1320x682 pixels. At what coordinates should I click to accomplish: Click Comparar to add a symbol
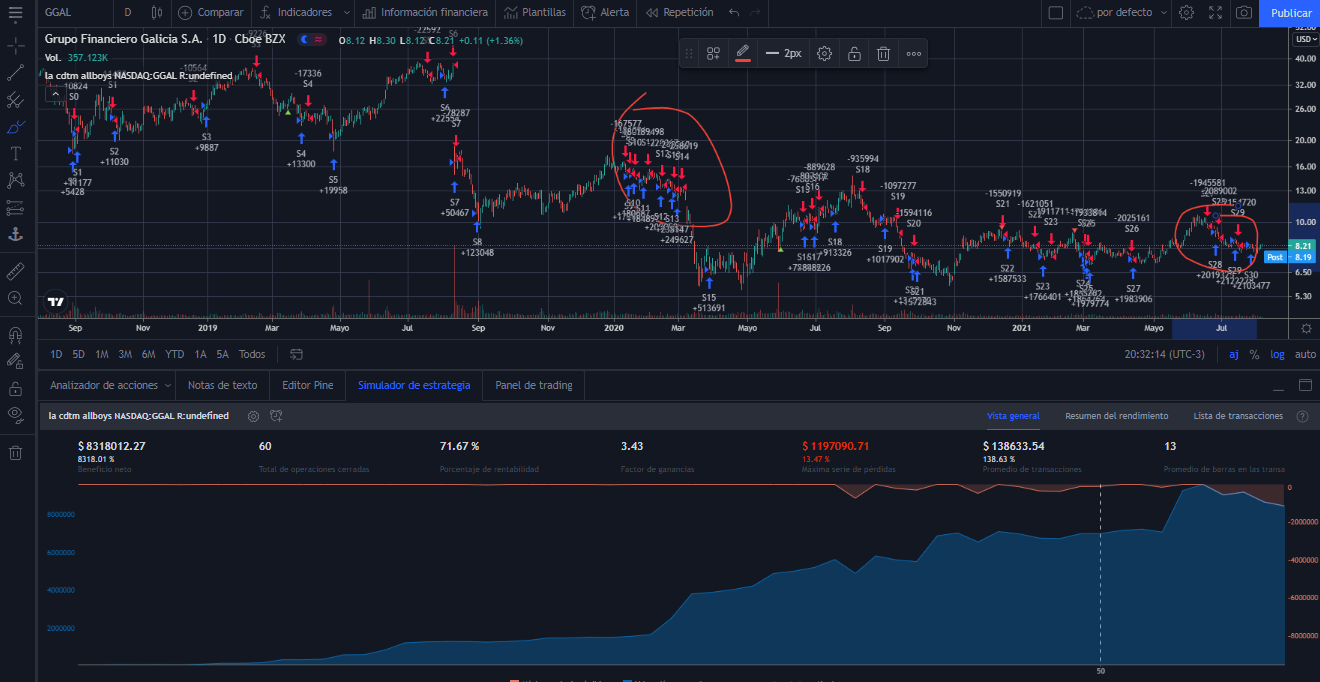211,12
